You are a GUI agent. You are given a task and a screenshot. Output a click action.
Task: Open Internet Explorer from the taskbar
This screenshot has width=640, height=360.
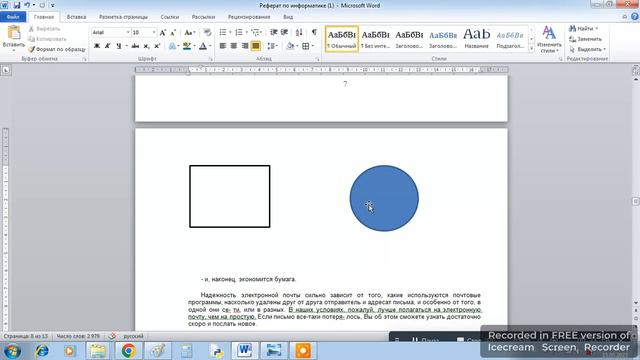click(42, 351)
